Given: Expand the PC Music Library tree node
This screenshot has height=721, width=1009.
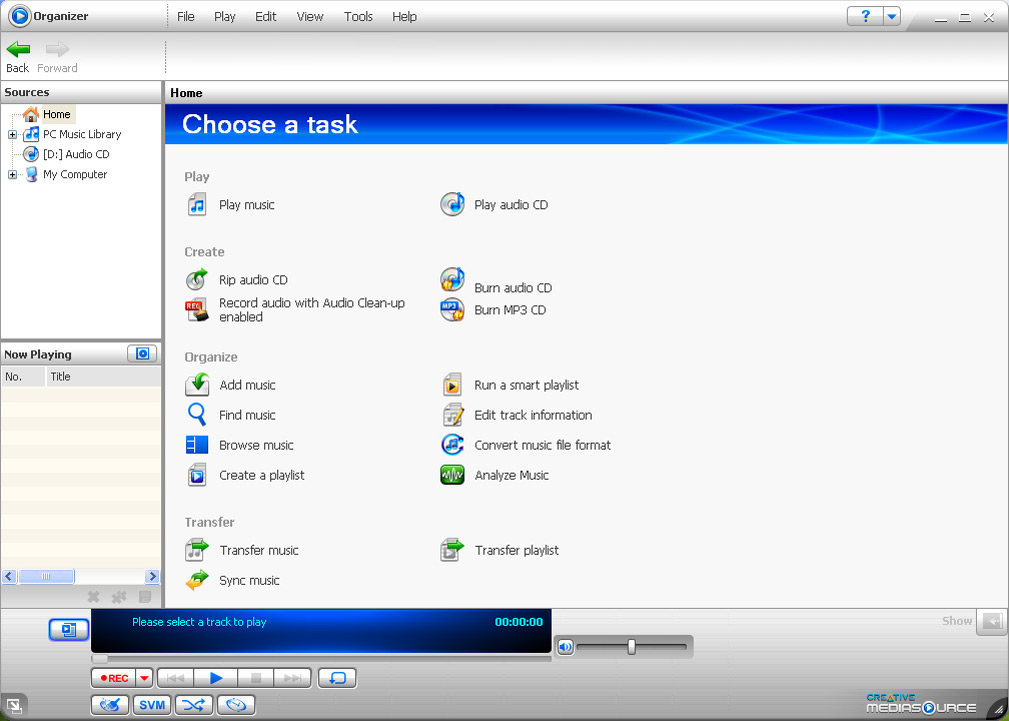Looking at the screenshot, I should click(12, 134).
